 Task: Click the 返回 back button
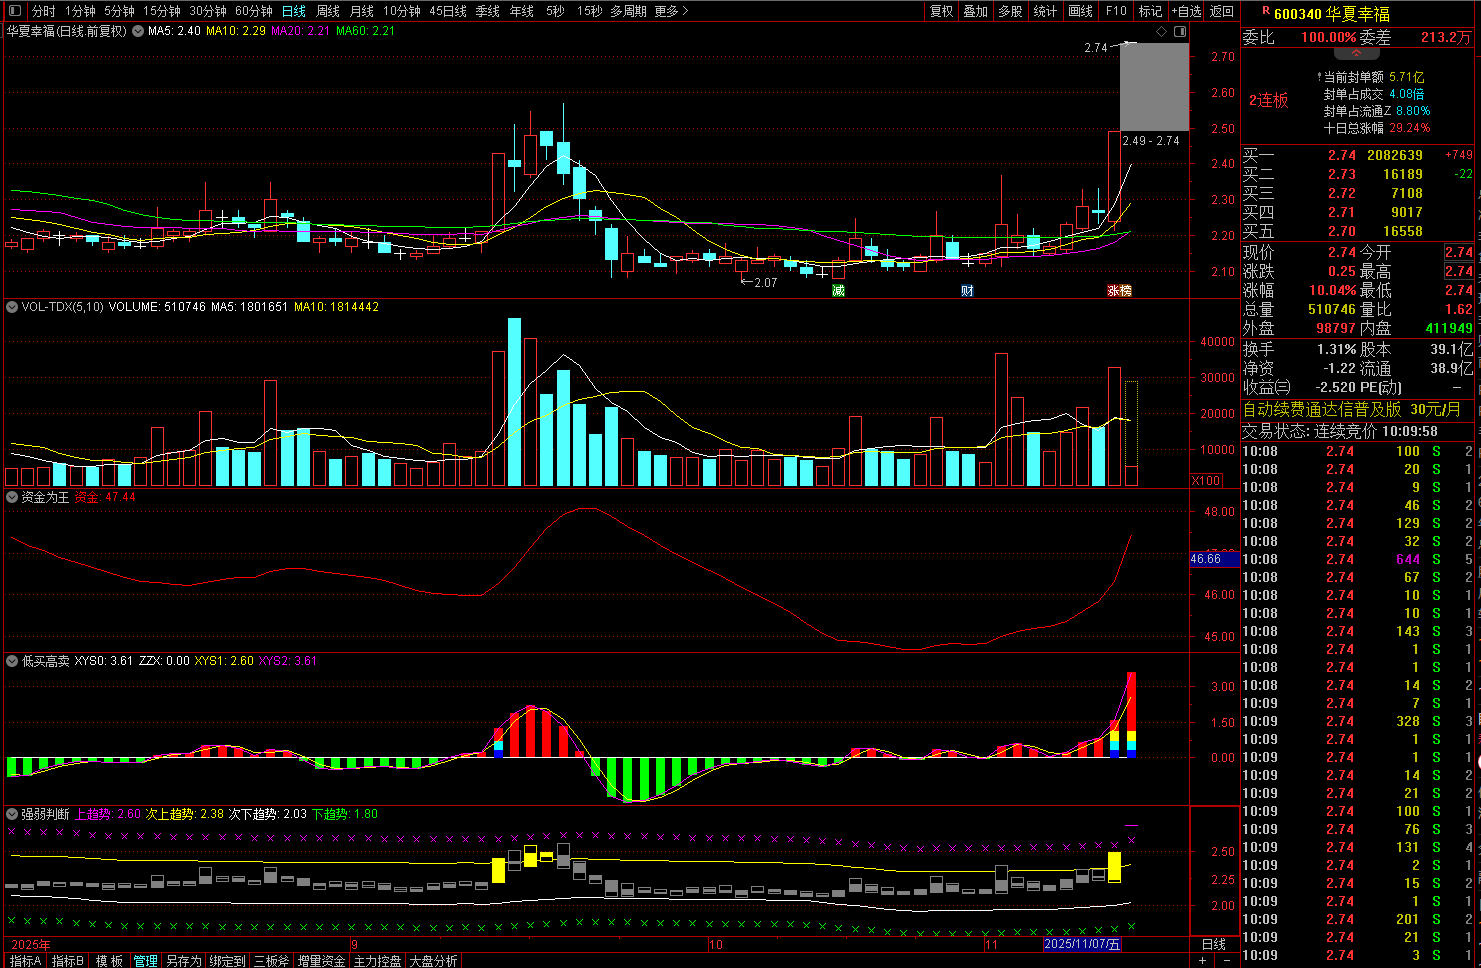(x=1222, y=11)
